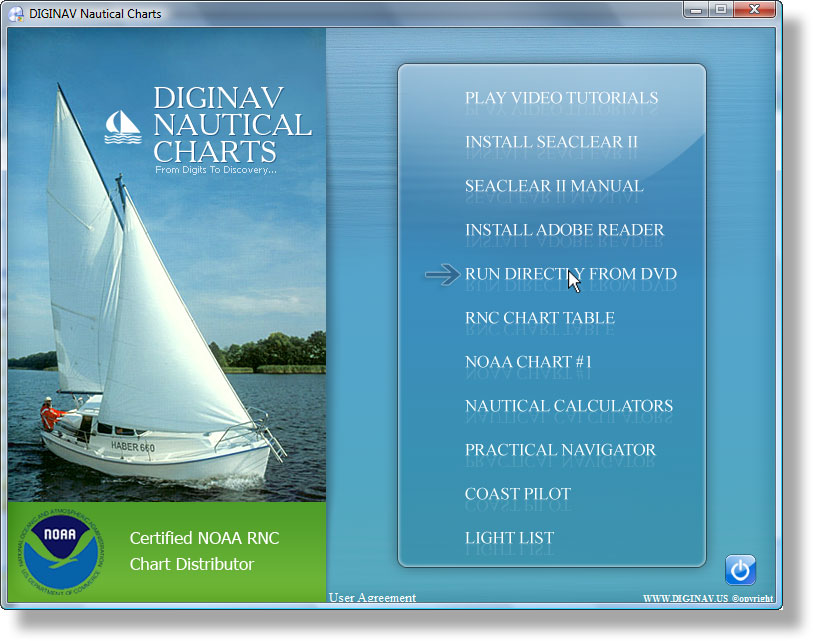Open the Coast Pilot
Screen dimensions: 813x641
click(x=517, y=494)
